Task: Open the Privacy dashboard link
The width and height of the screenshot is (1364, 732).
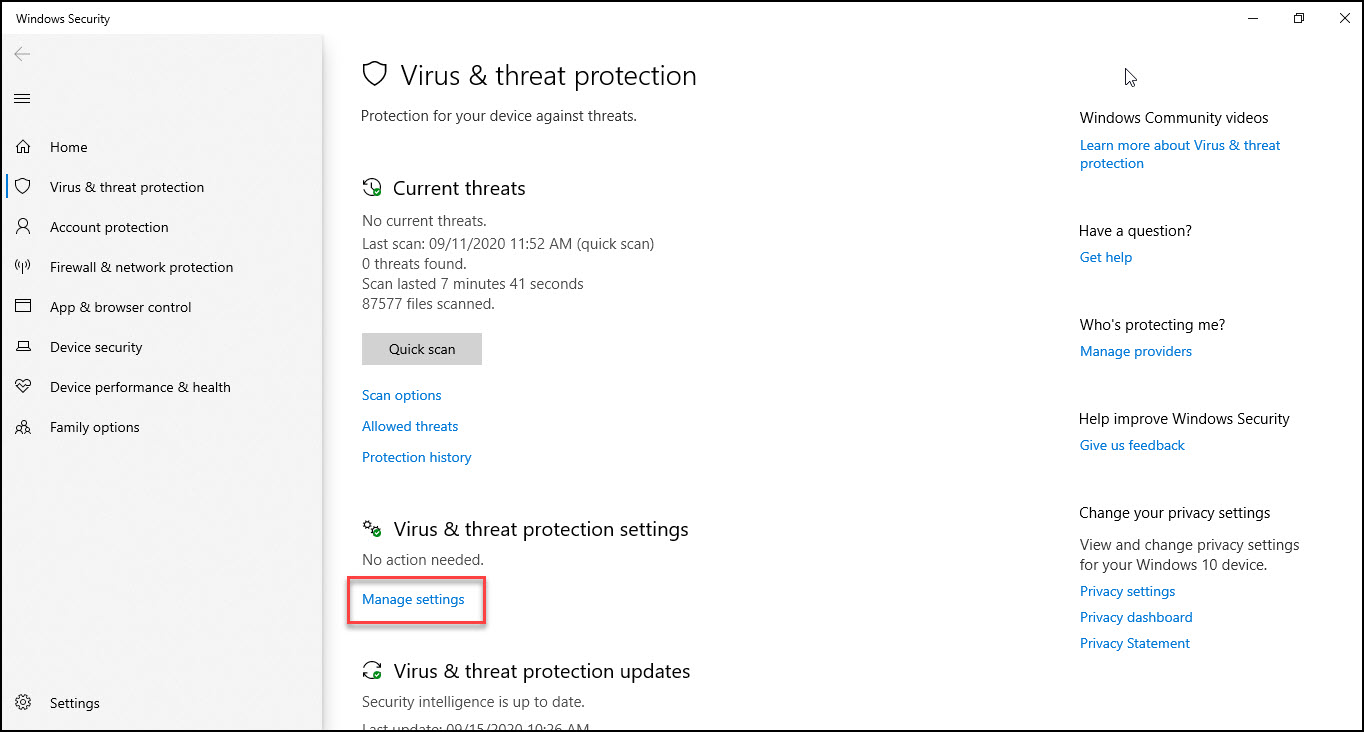Action: click(1135, 617)
